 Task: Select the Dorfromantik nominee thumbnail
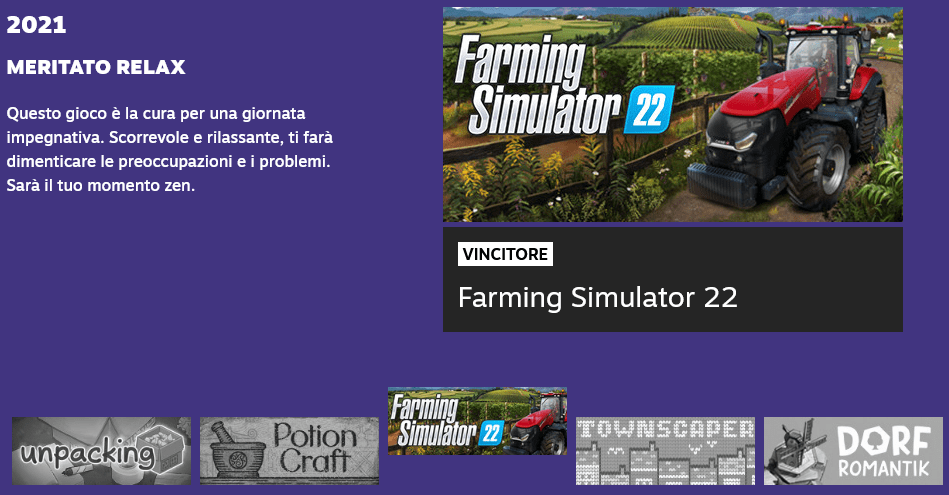point(853,451)
